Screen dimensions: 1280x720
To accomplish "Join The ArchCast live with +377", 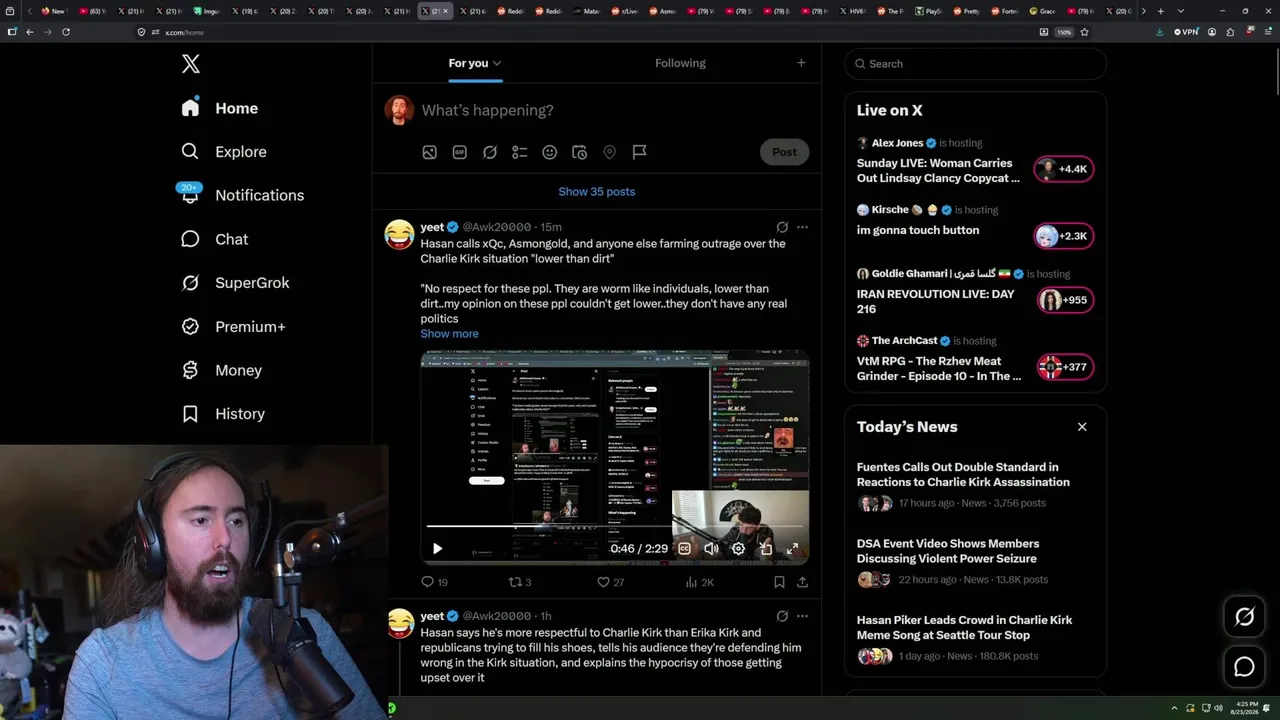I will [x=1063, y=367].
